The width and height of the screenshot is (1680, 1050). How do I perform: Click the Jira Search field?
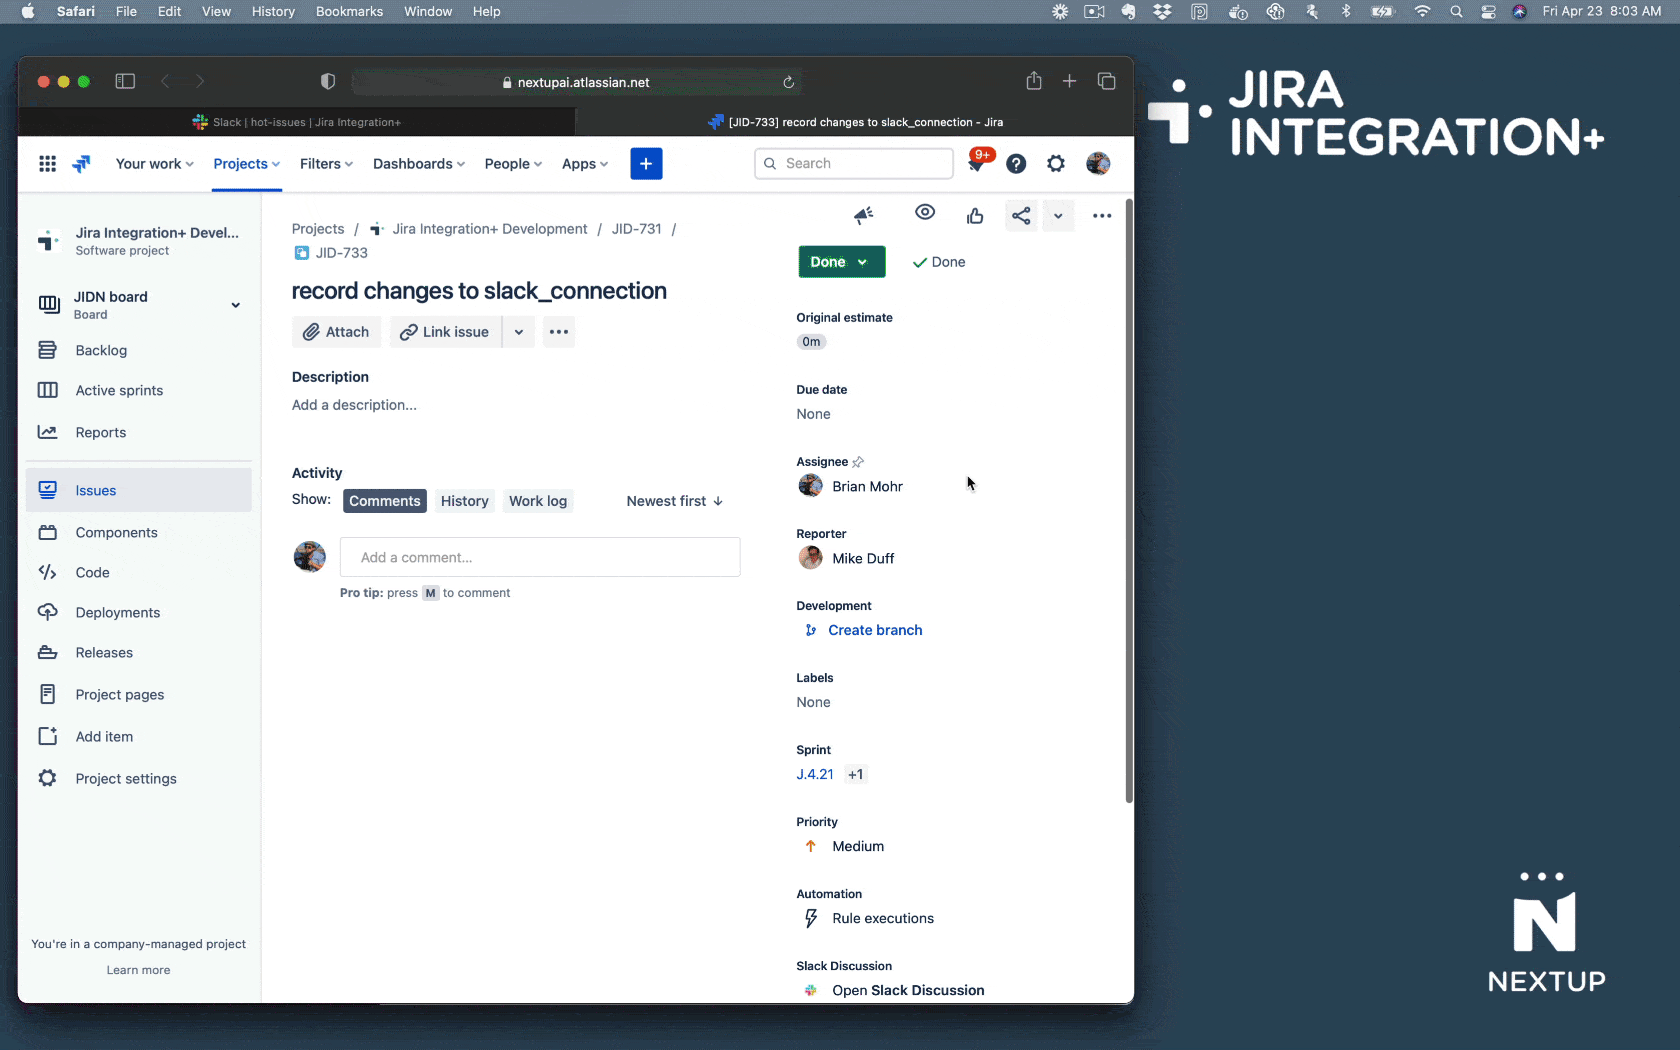[854, 163]
